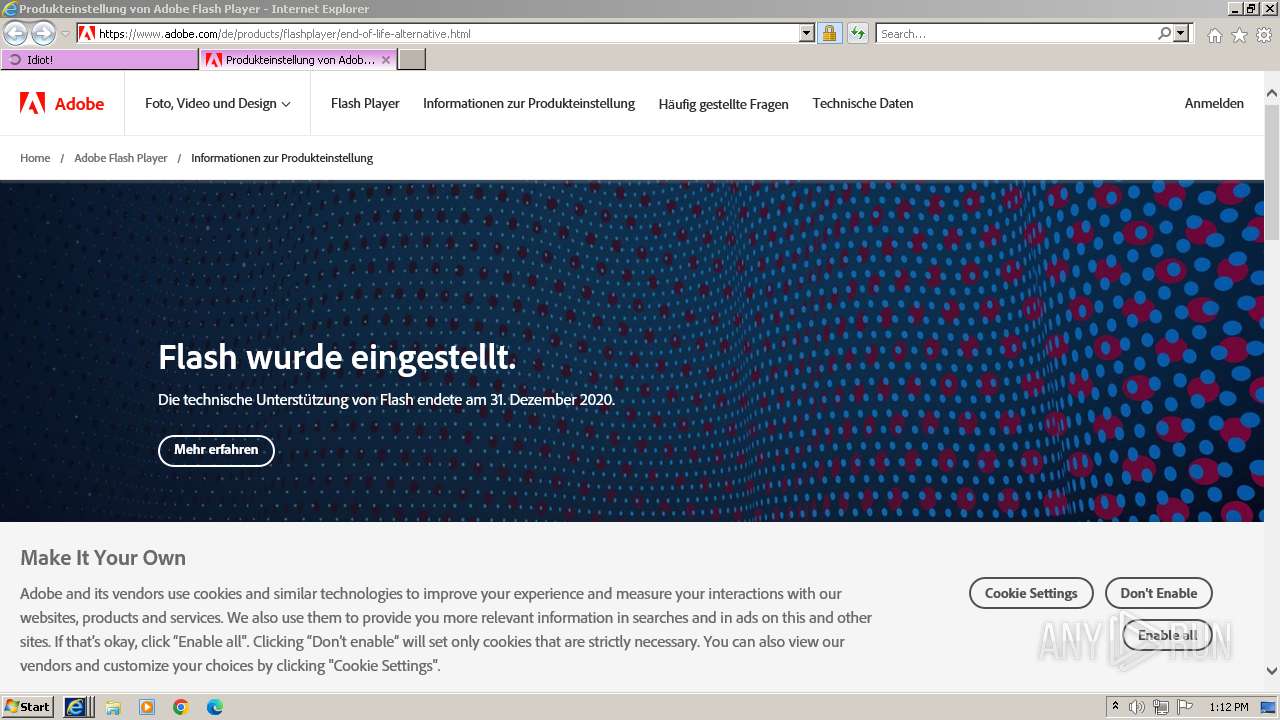Open a new blank tab

point(412,60)
